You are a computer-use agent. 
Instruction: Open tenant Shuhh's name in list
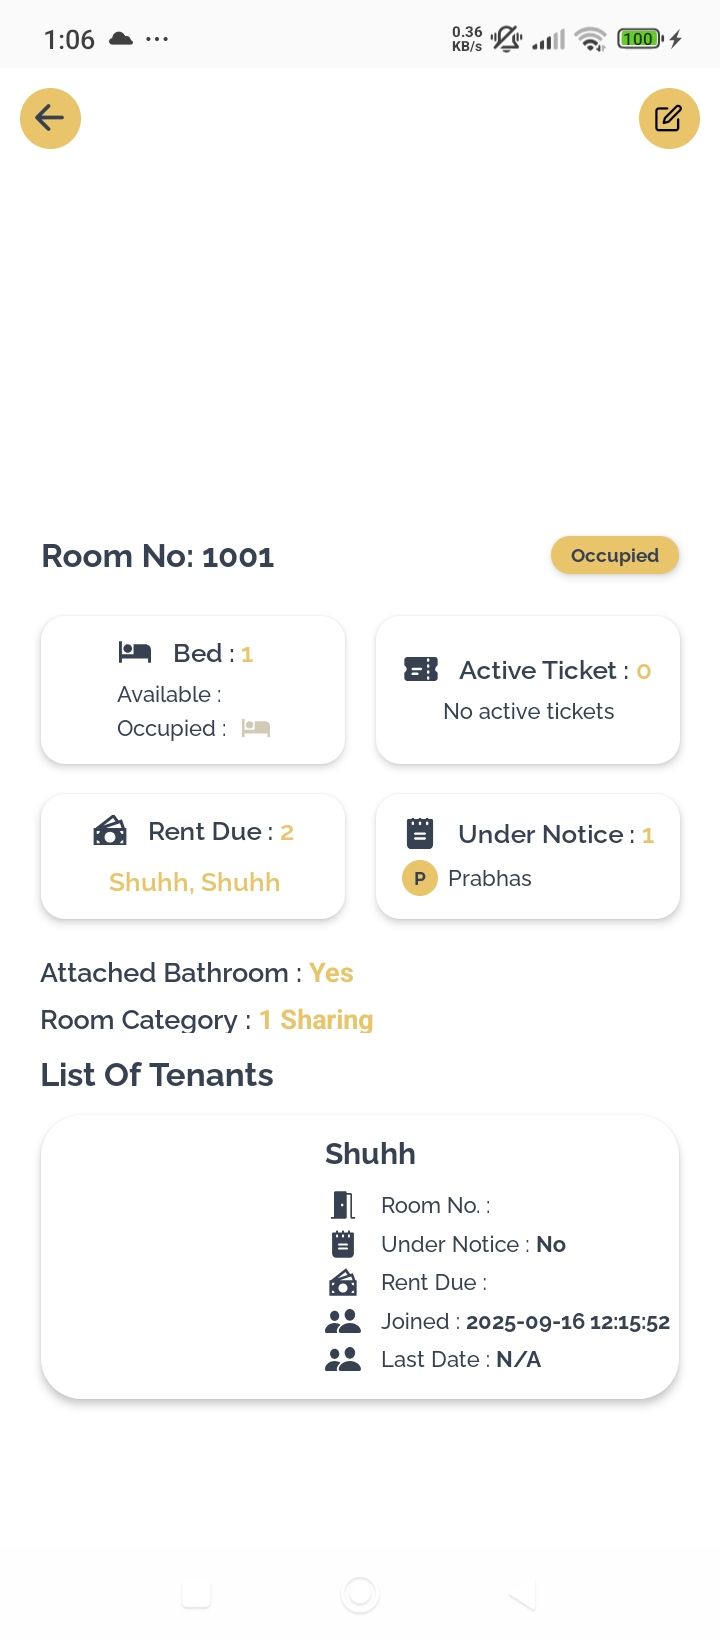point(370,1154)
